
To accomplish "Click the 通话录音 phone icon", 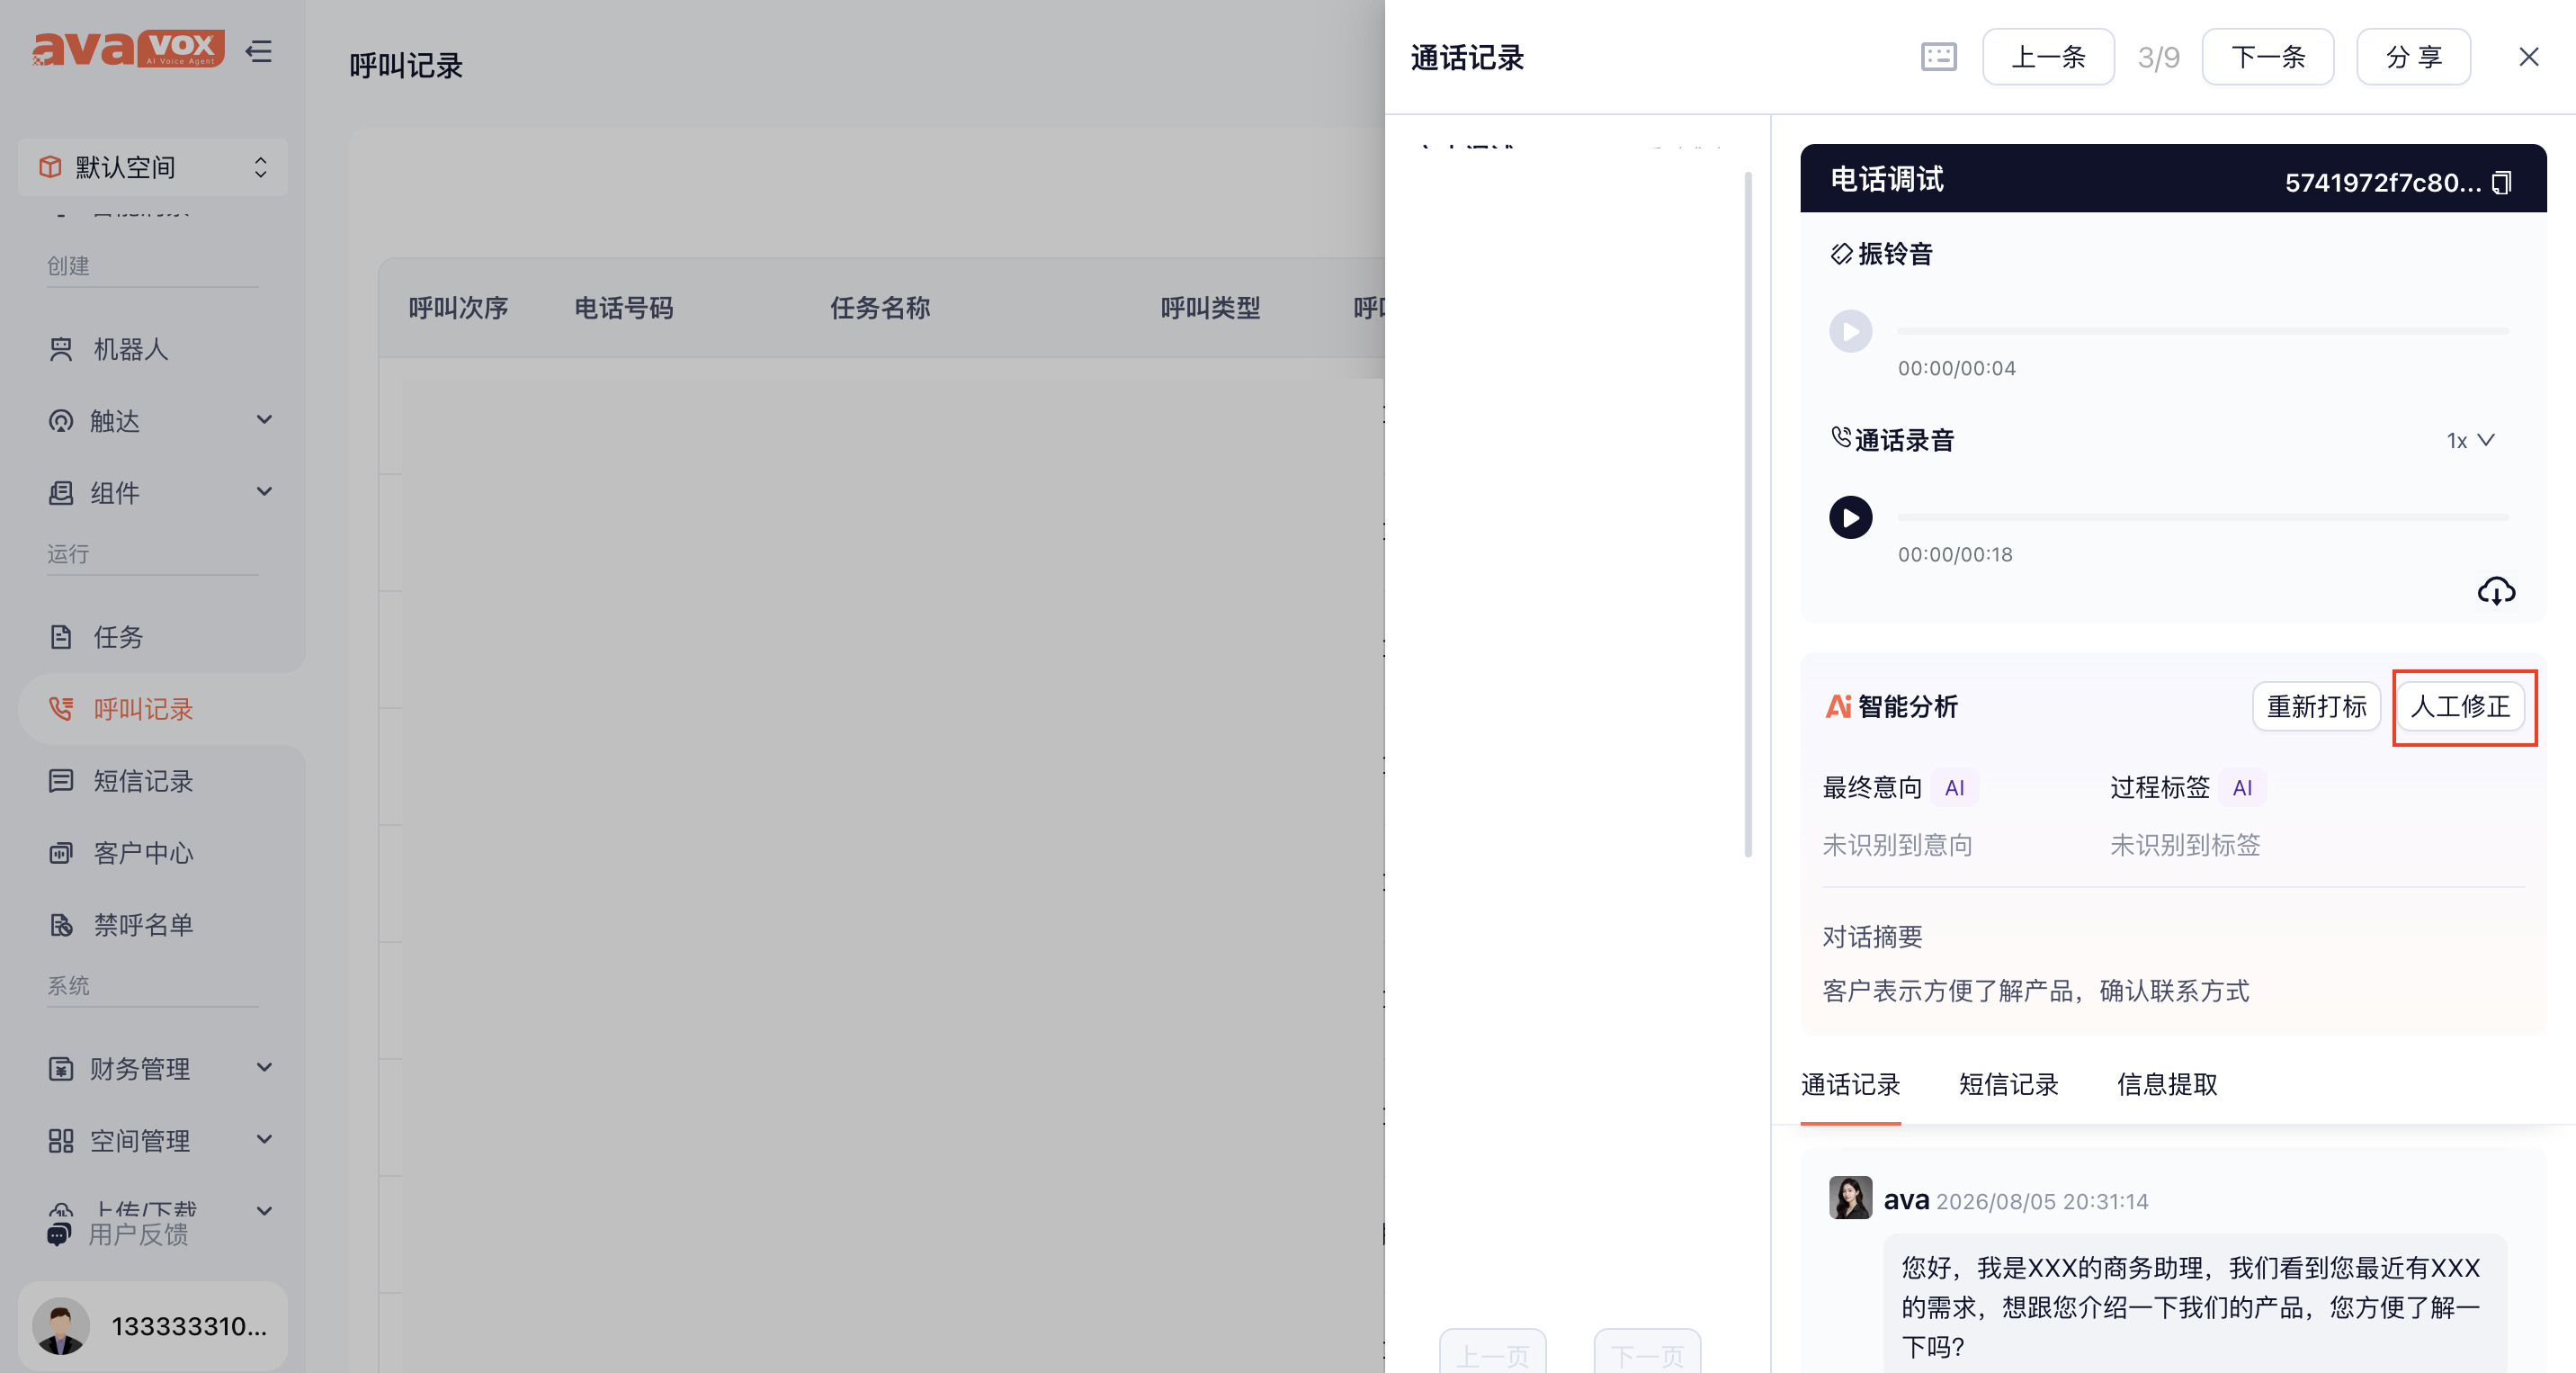I will tap(1840, 437).
